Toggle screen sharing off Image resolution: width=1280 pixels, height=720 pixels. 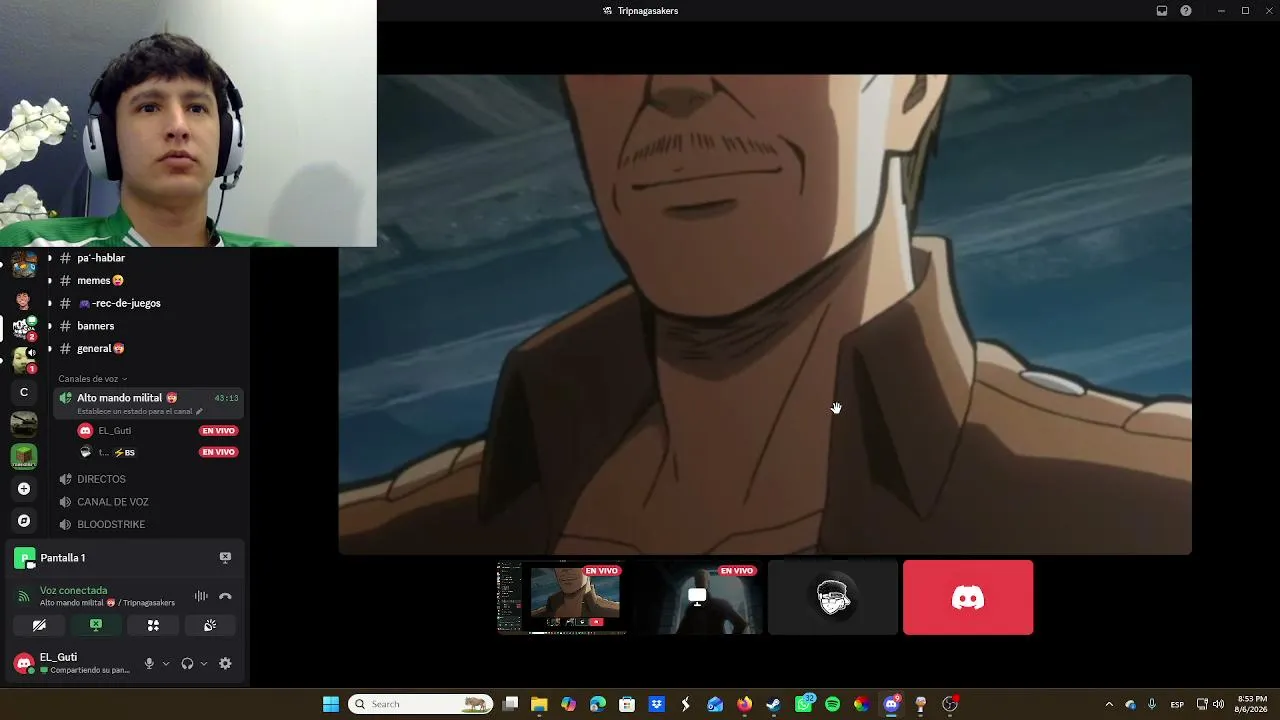(96, 625)
